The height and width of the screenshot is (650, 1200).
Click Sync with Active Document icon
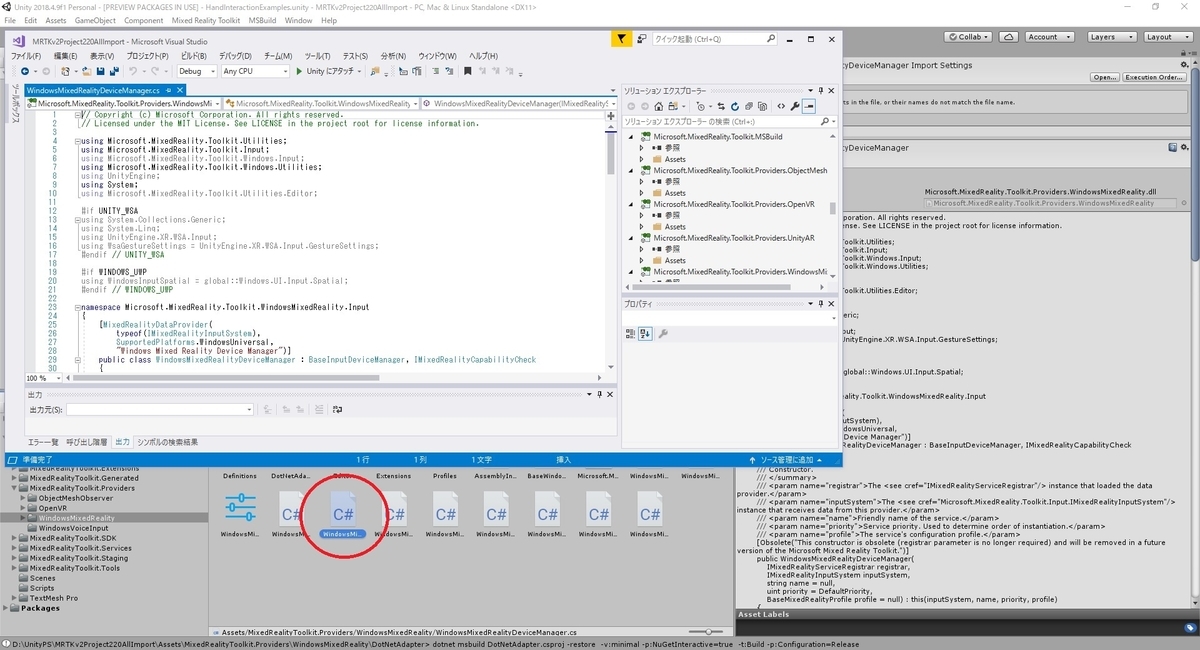(x=721, y=107)
